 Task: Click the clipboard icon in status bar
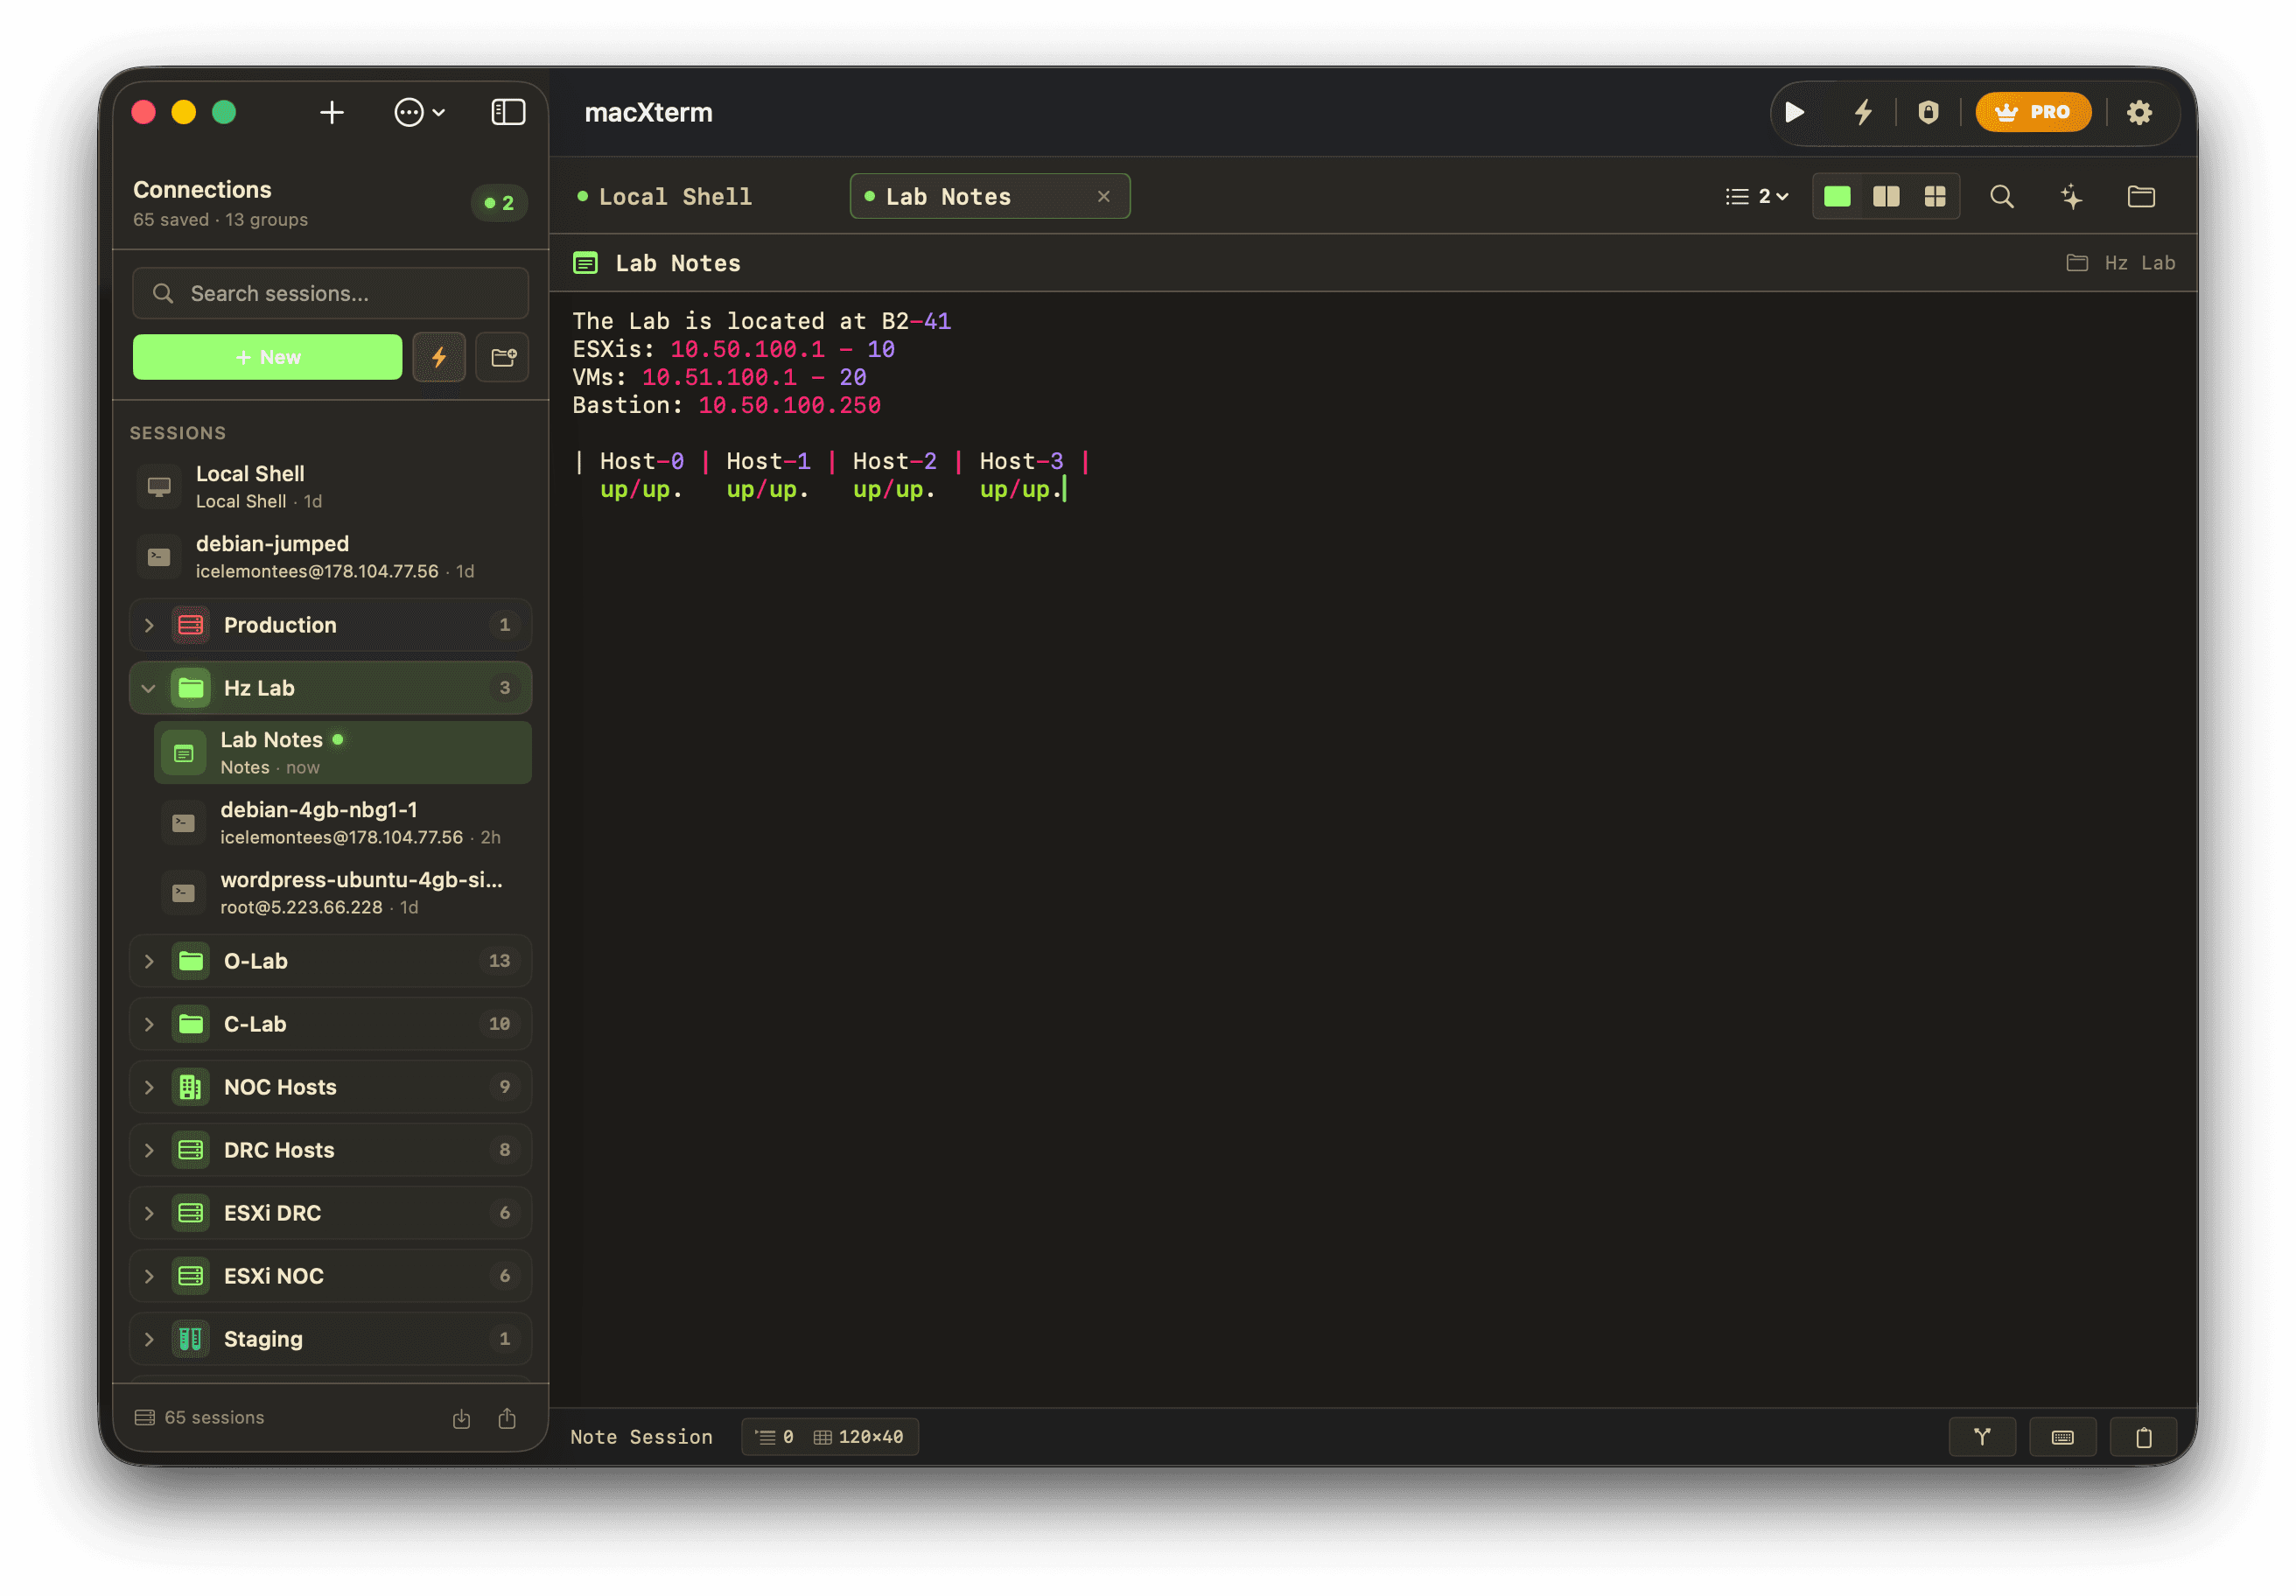[x=2143, y=1437]
